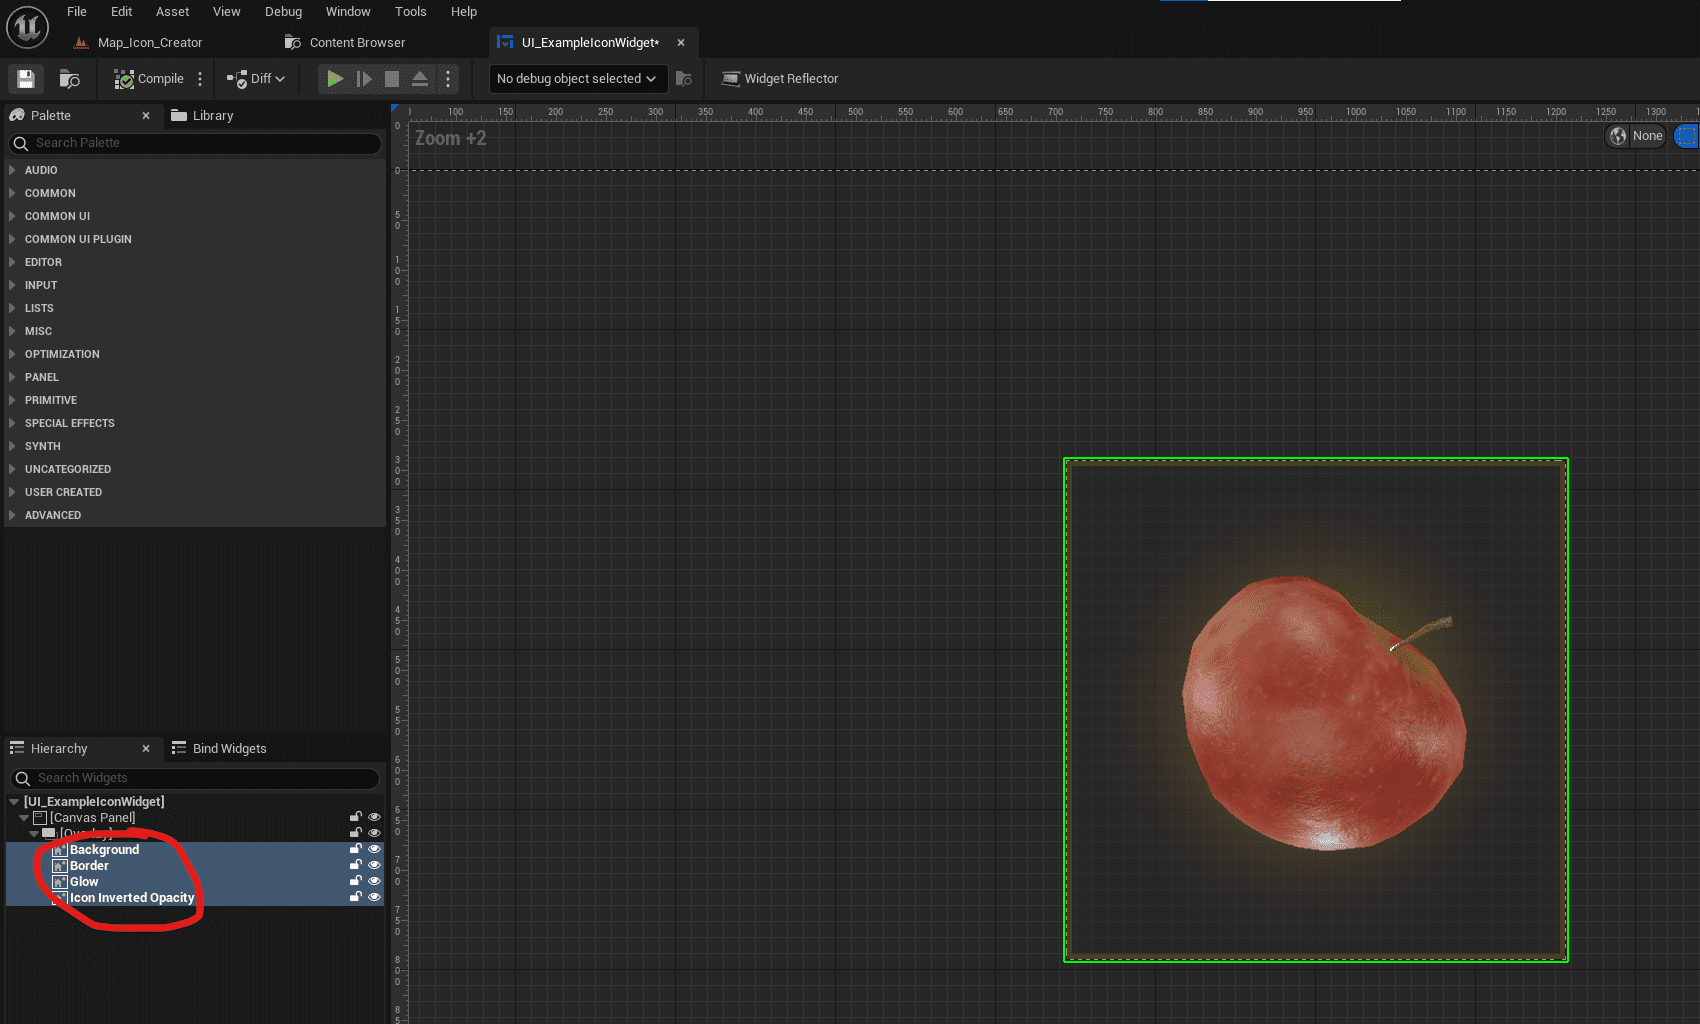Close the UI_ExampleIconWidget tab
1700x1024 pixels.
tap(681, 43)
